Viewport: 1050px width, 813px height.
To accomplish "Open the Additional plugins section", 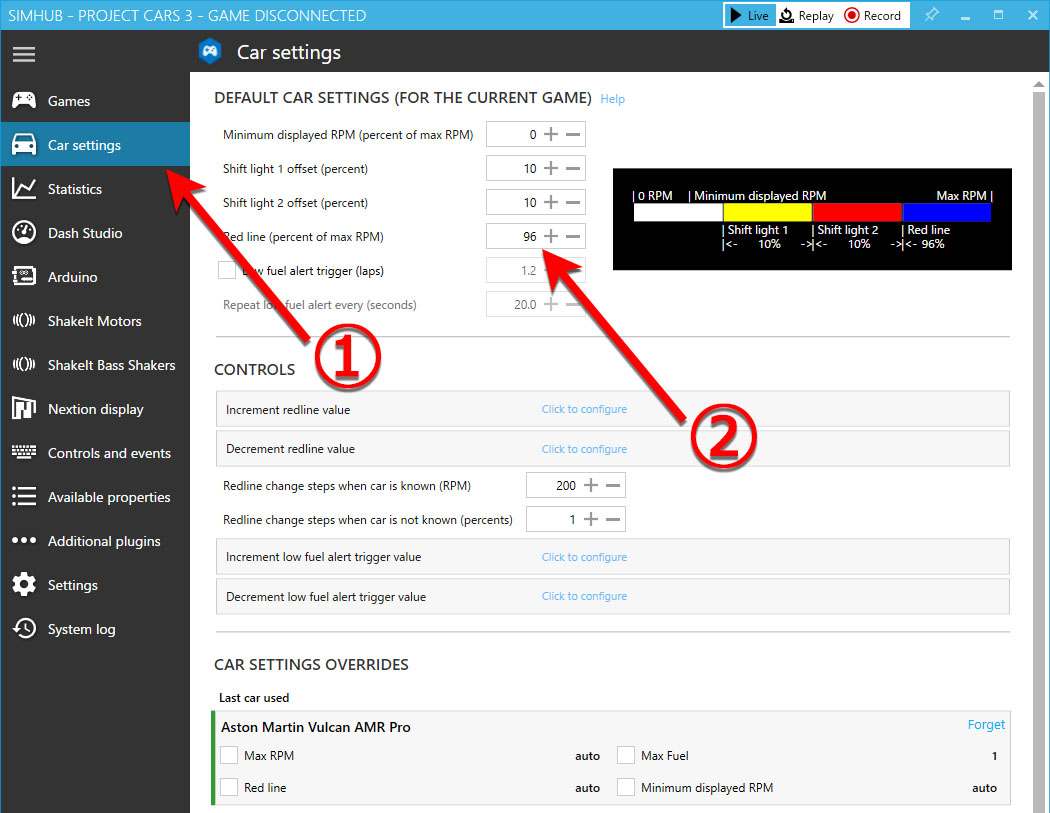I will point(95,540).
